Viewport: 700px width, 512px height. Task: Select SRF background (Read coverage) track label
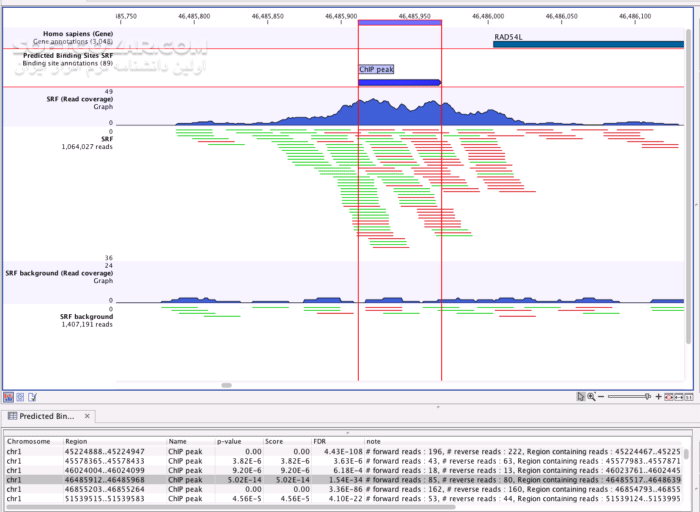(x=59, y=273)
